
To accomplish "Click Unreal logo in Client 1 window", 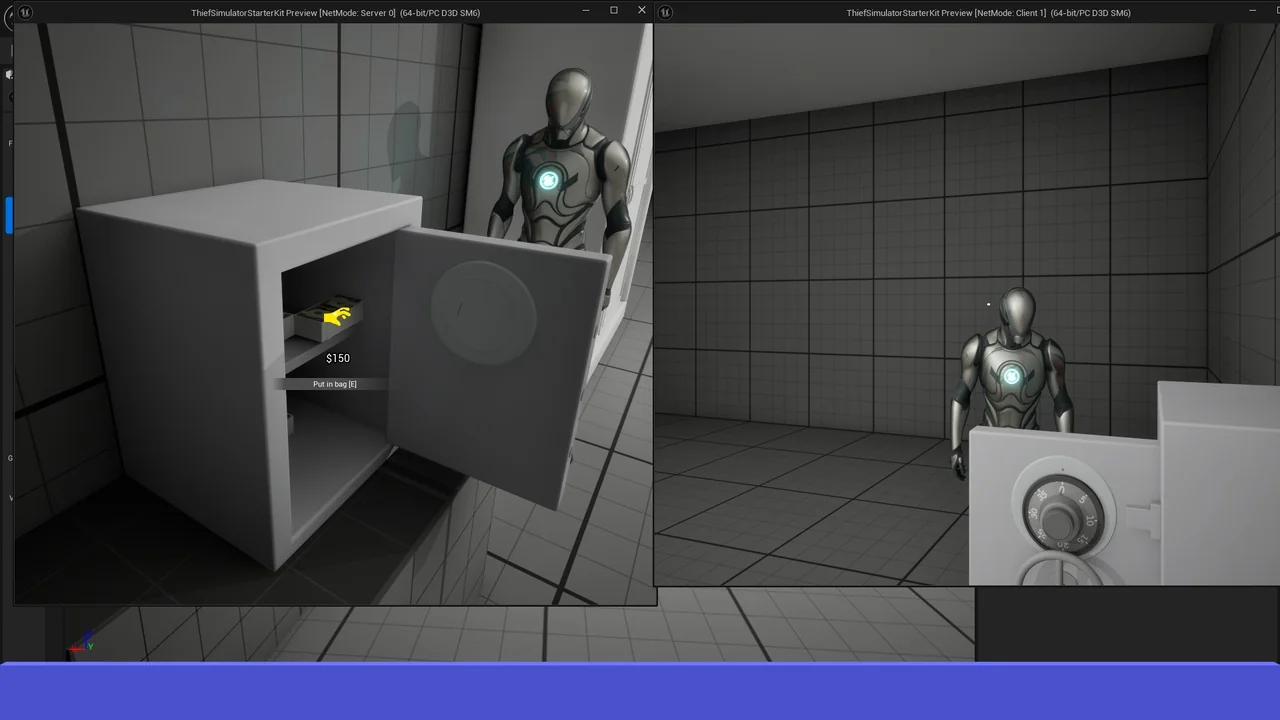I will (x=666, y=12).
